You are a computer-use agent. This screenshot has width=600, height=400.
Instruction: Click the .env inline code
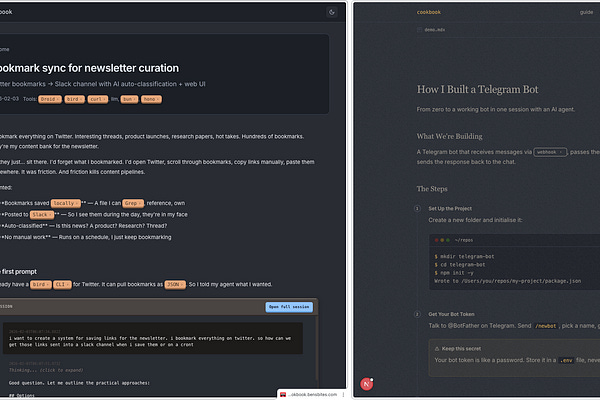pos(566,360)
